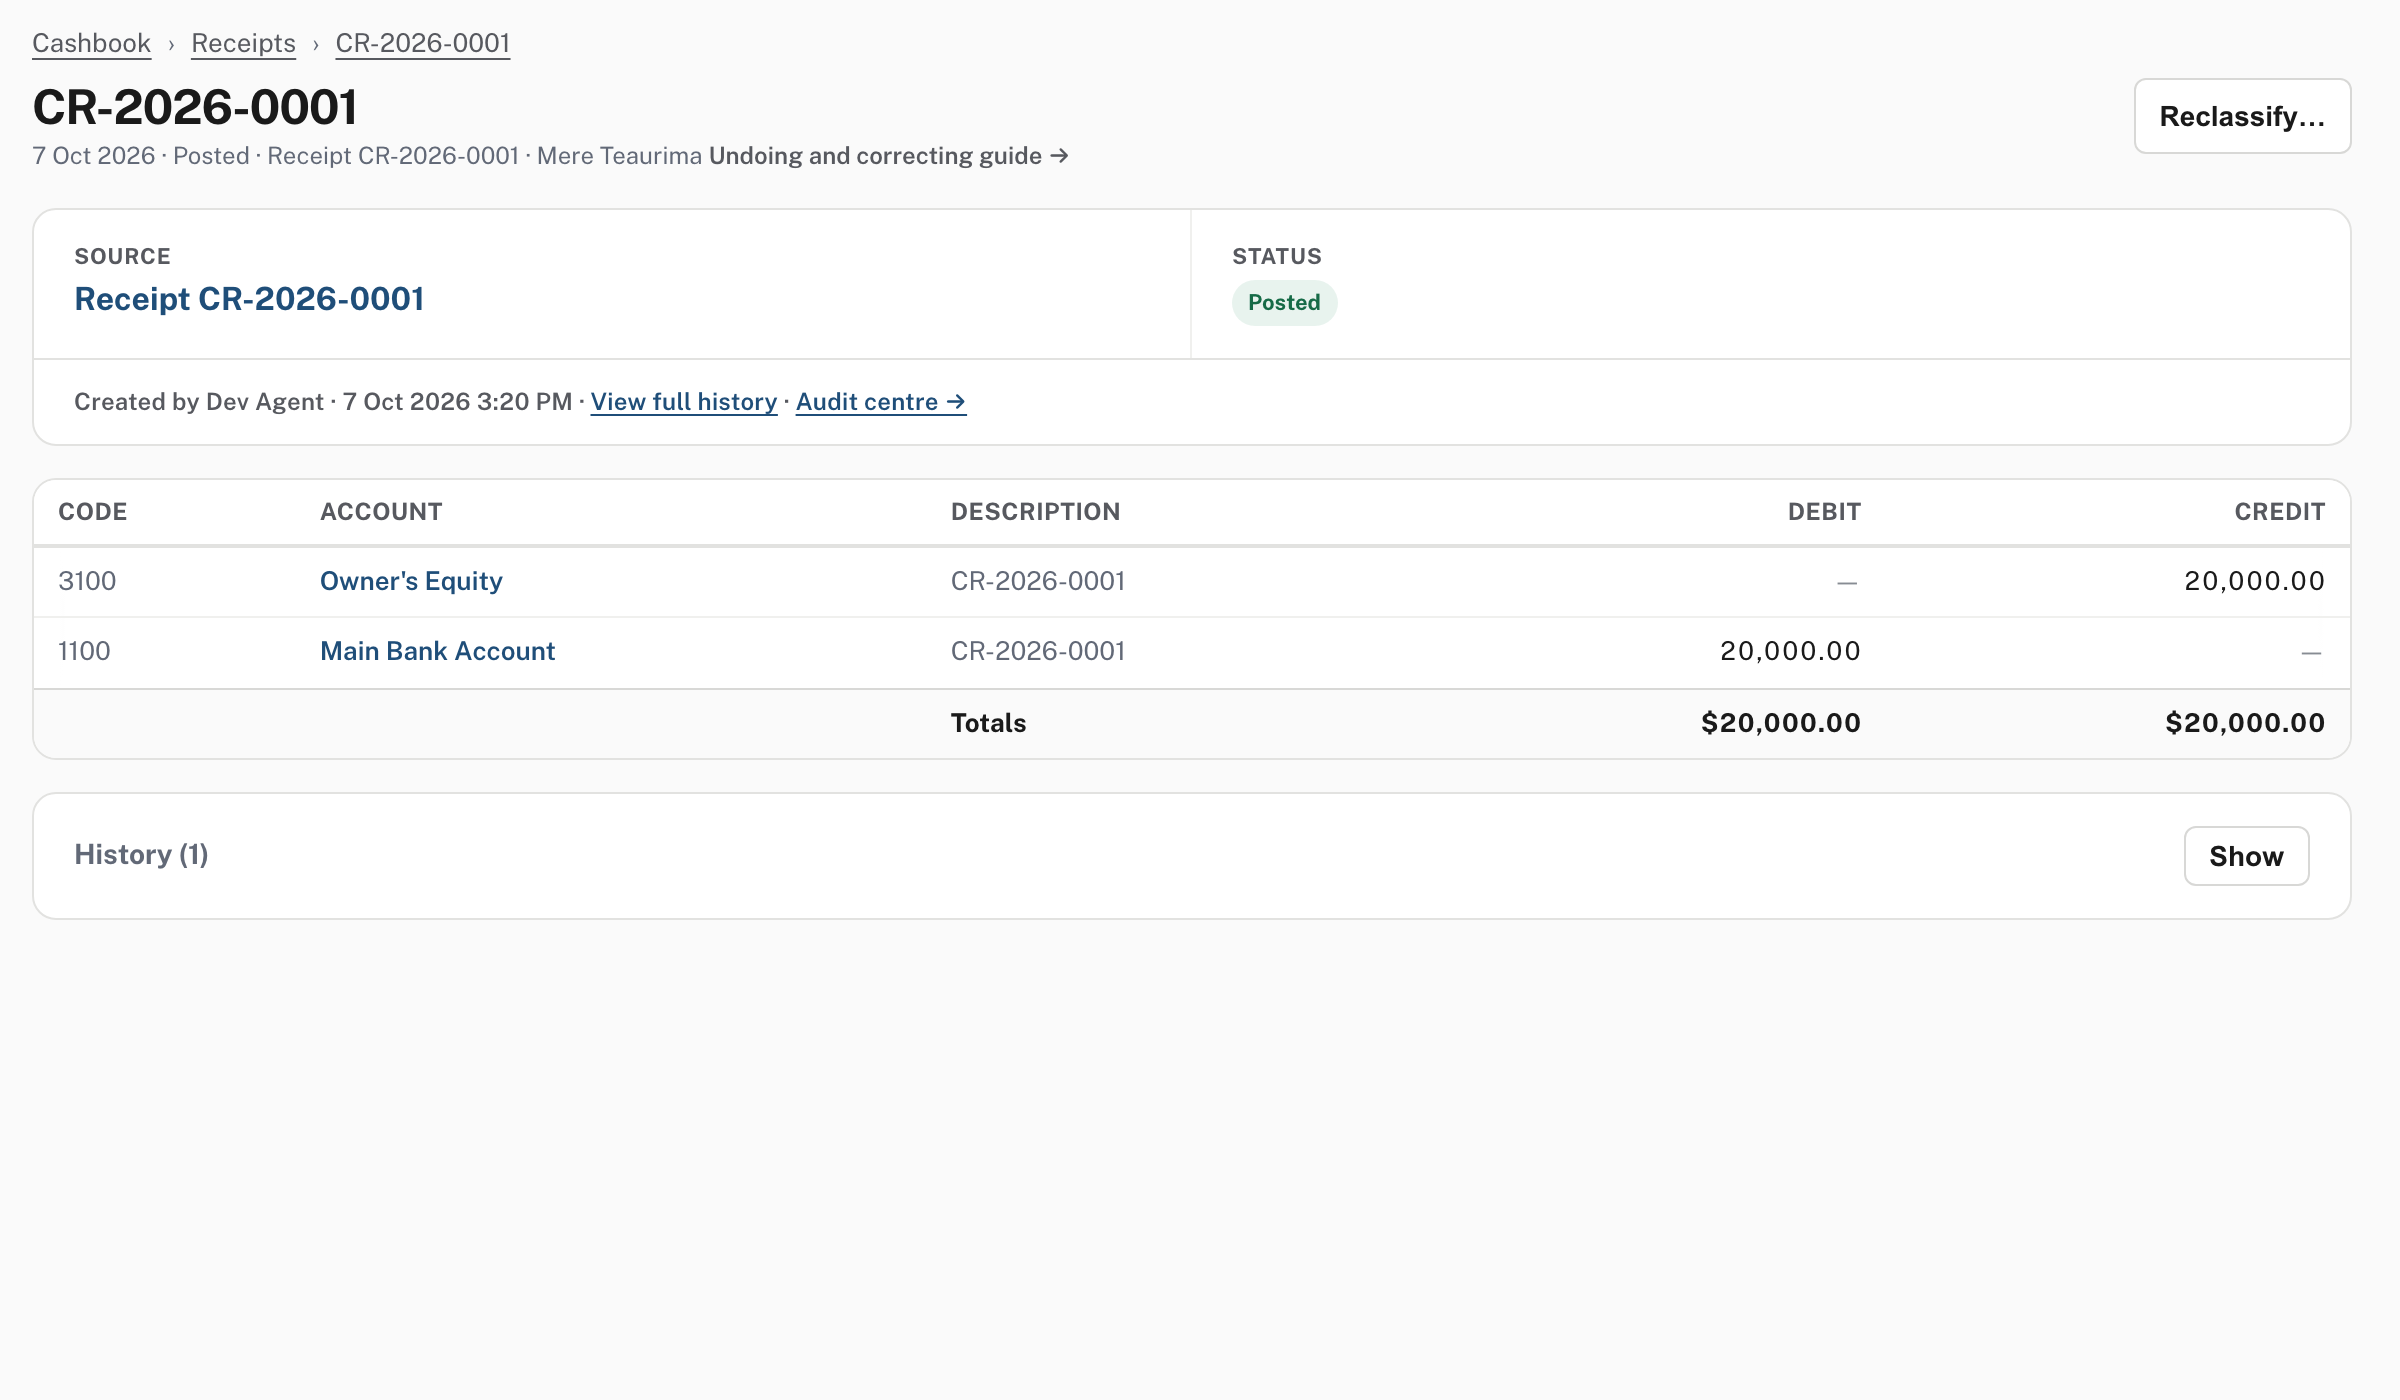The height and width of the screenshot is (1400, 2400).
Task: Click the Main Bank Account row description
Action: (x=1038, y=651)
